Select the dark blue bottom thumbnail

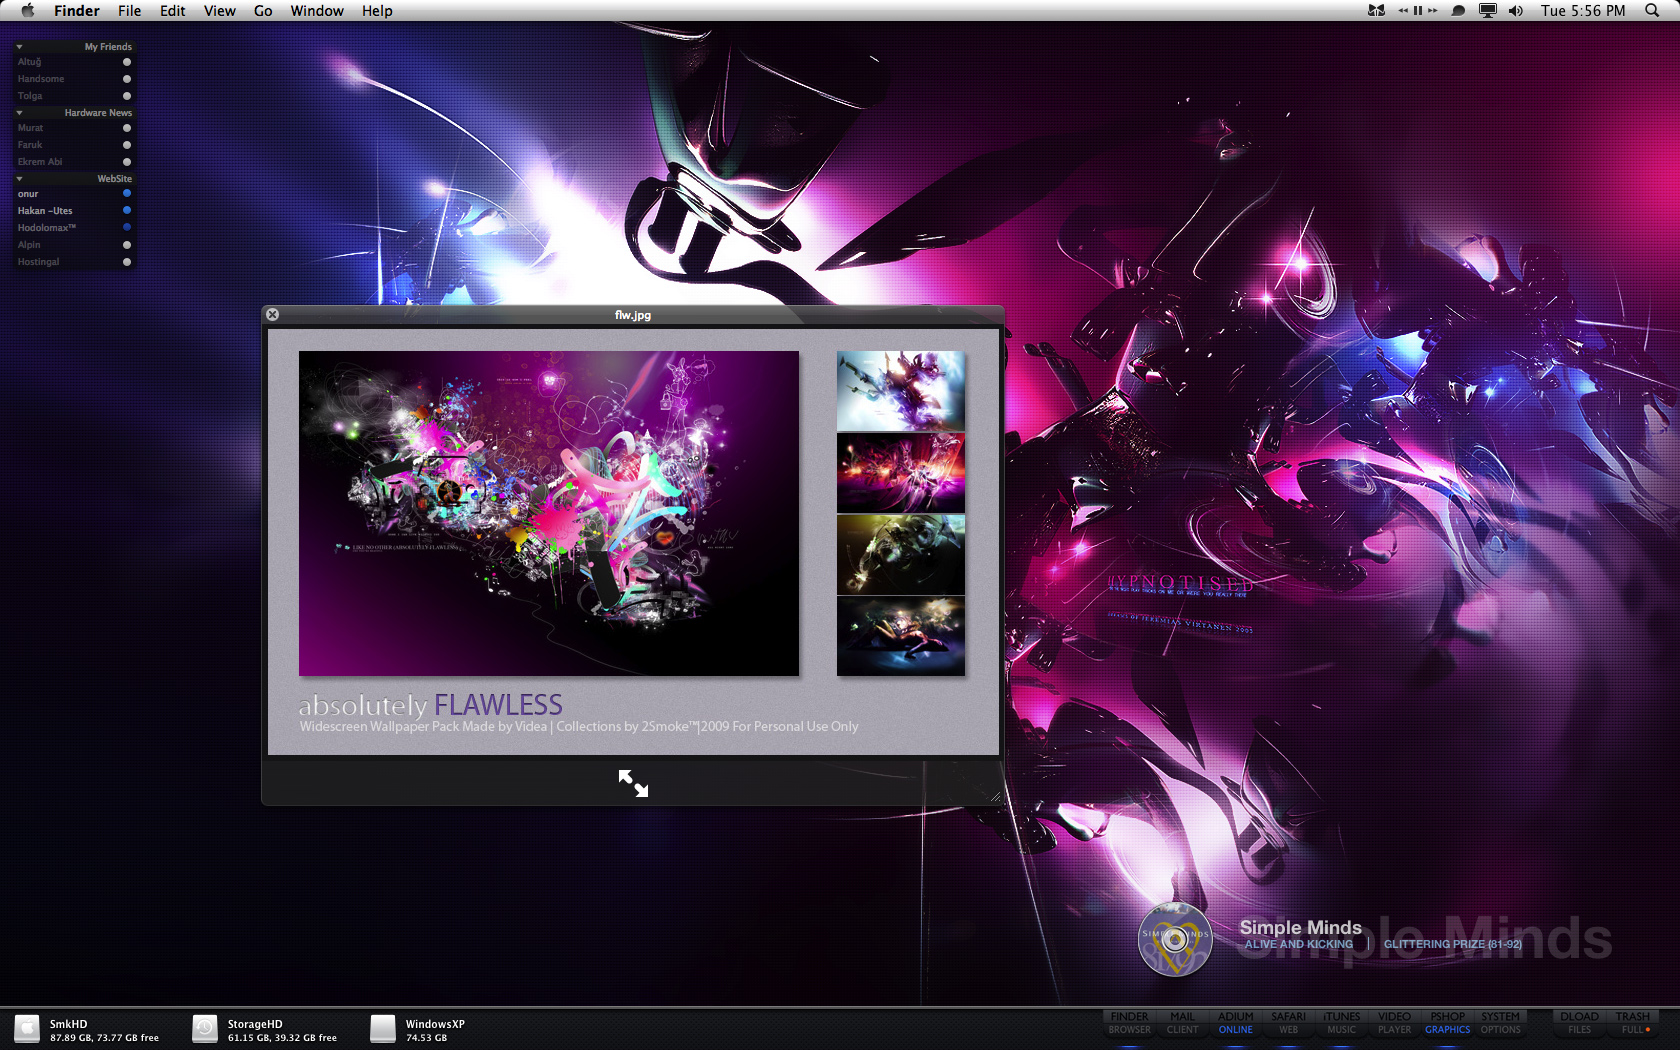pyautogui.click(x=901, y=637)
